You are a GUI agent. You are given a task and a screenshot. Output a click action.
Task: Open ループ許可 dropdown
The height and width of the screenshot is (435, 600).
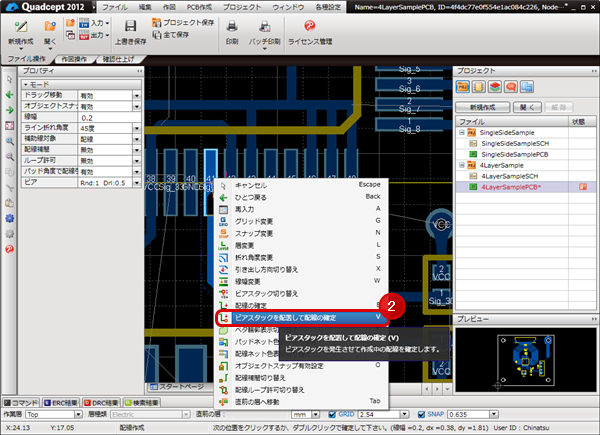(x=137, y=161)
